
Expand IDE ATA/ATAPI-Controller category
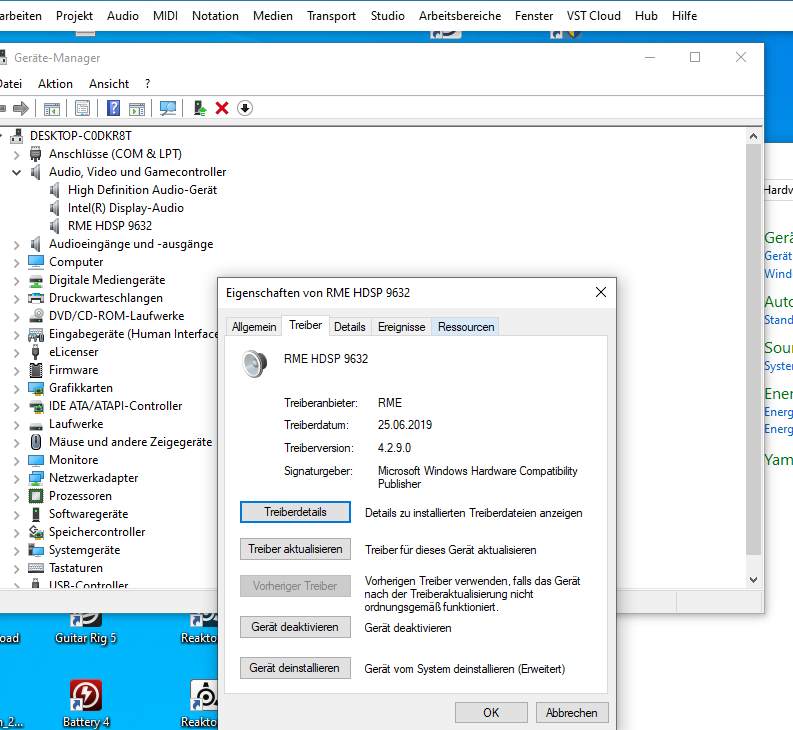(17, 407)
